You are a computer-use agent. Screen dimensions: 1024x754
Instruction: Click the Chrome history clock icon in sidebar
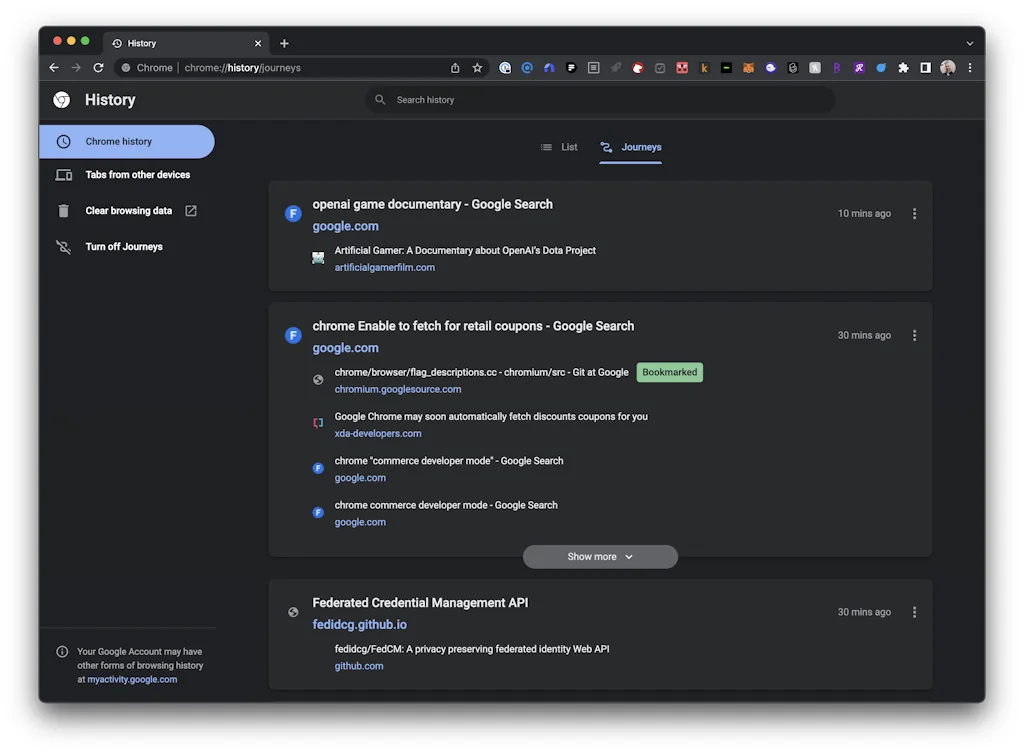pos(65,141)
